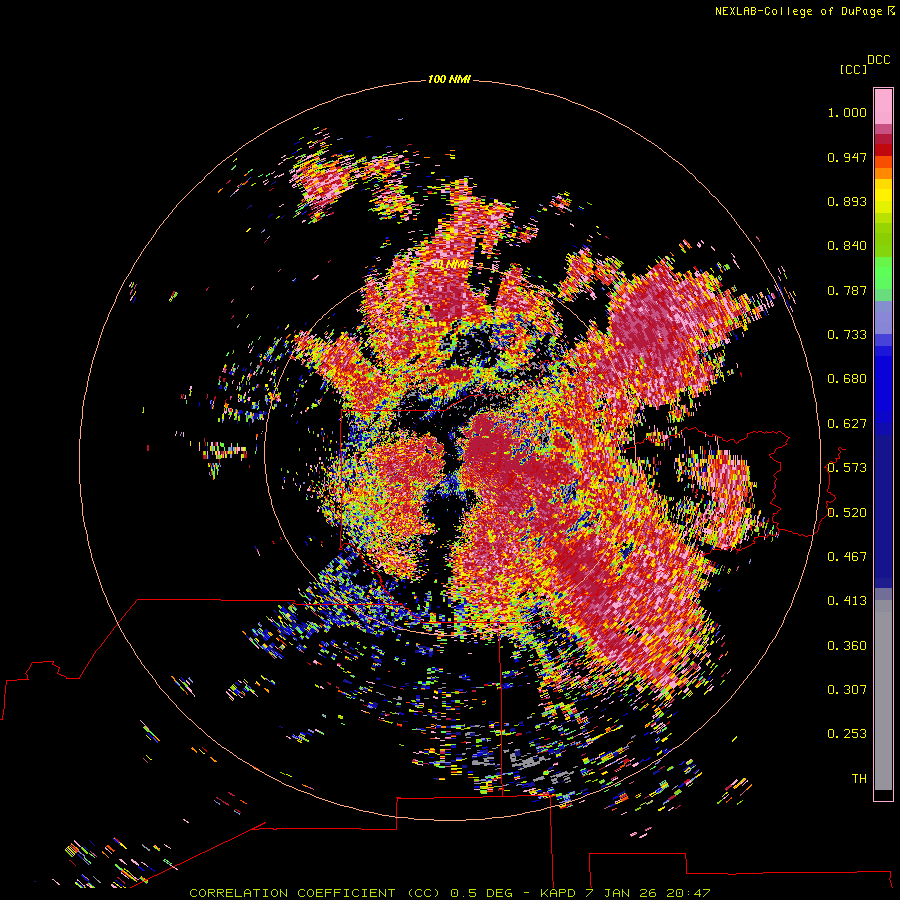Select the 0.787 color scale value
The width and height of the screenshot is (900, 900).
pyautogui.click(x=847, y=290)
